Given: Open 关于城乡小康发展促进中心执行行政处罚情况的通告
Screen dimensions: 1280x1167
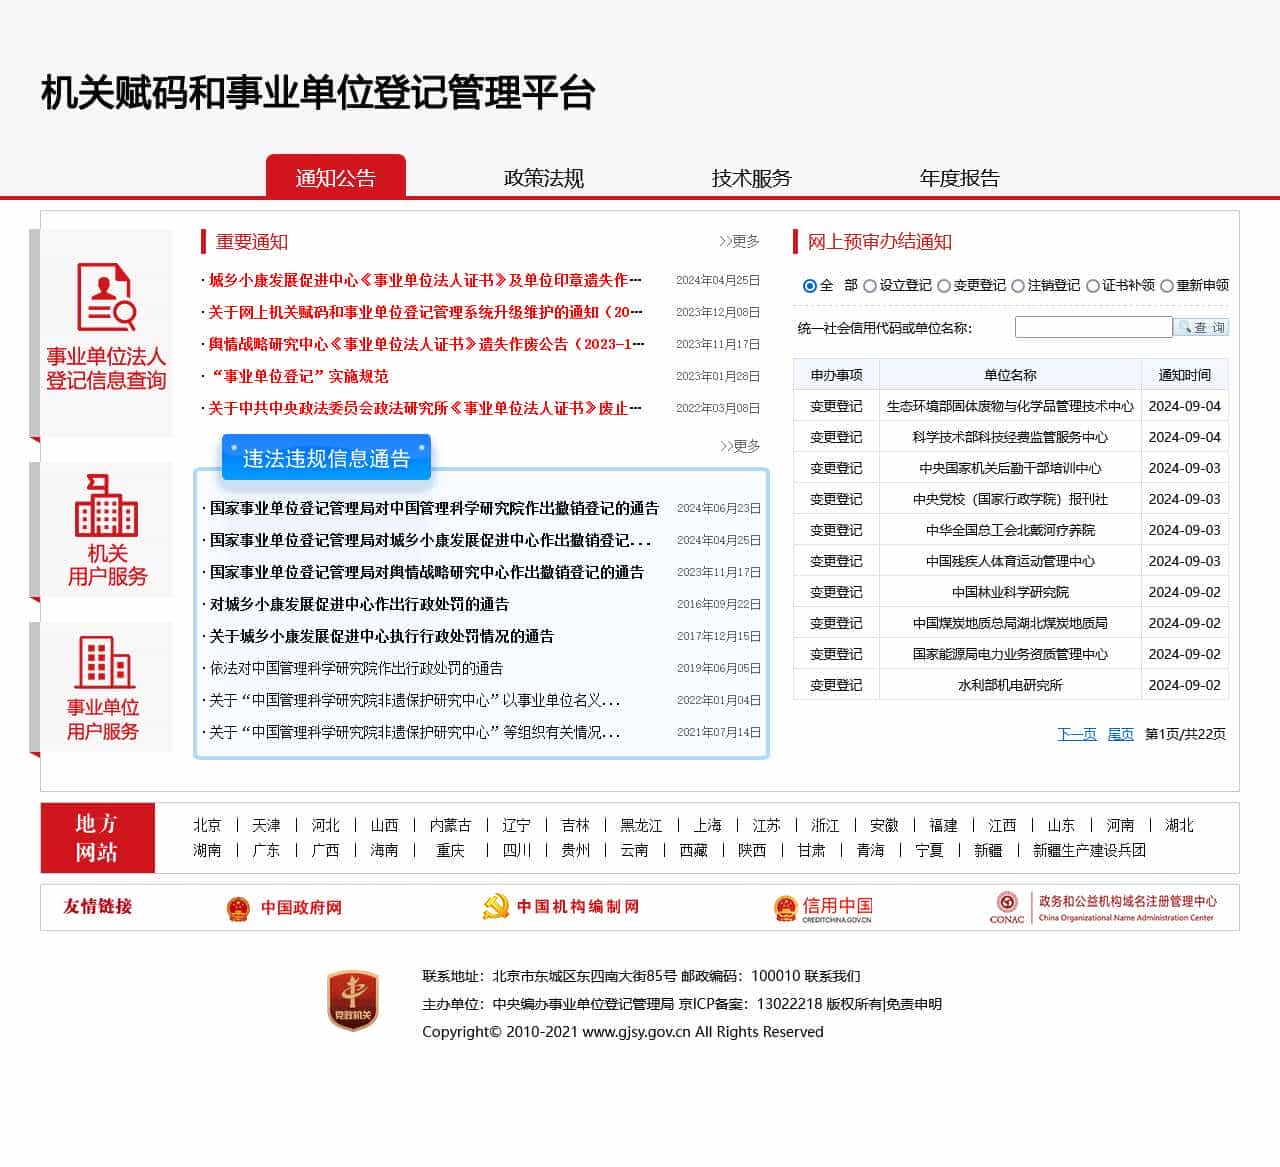Looking at the screenshot, I should point(381,636).
